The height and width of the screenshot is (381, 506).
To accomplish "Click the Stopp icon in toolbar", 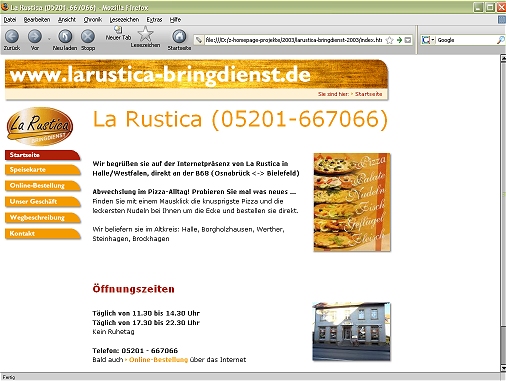I will point(88,36).
